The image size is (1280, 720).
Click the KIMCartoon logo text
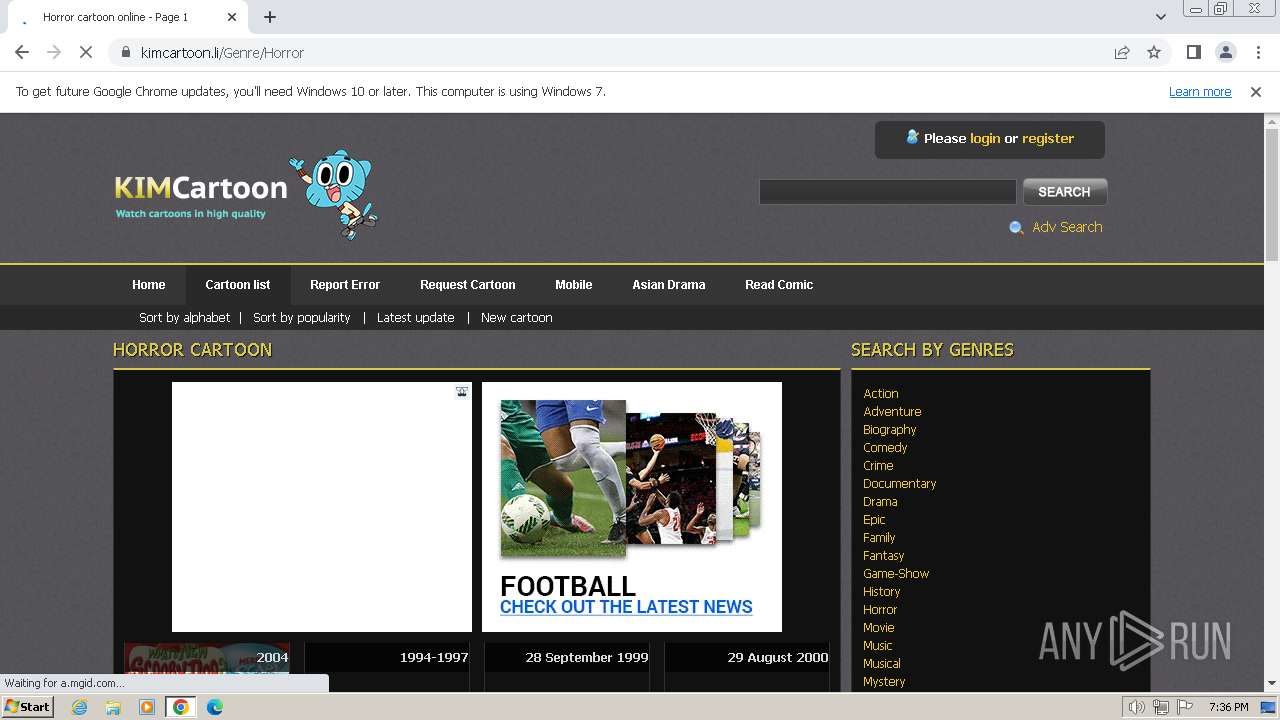click(x=201, y=187)
